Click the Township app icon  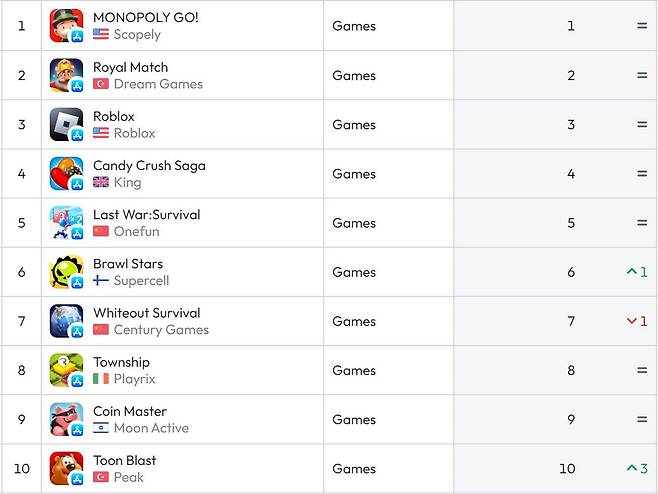click(x=66, y=370)
